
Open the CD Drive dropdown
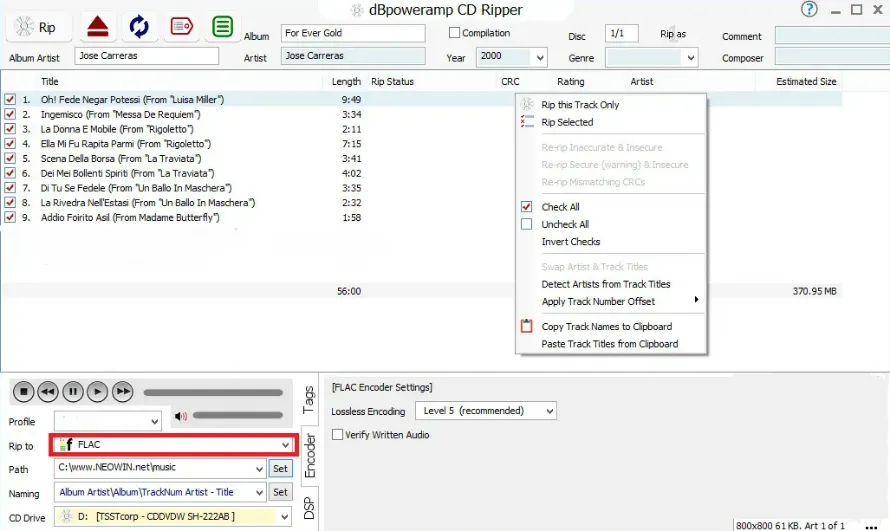click(285, 517)
